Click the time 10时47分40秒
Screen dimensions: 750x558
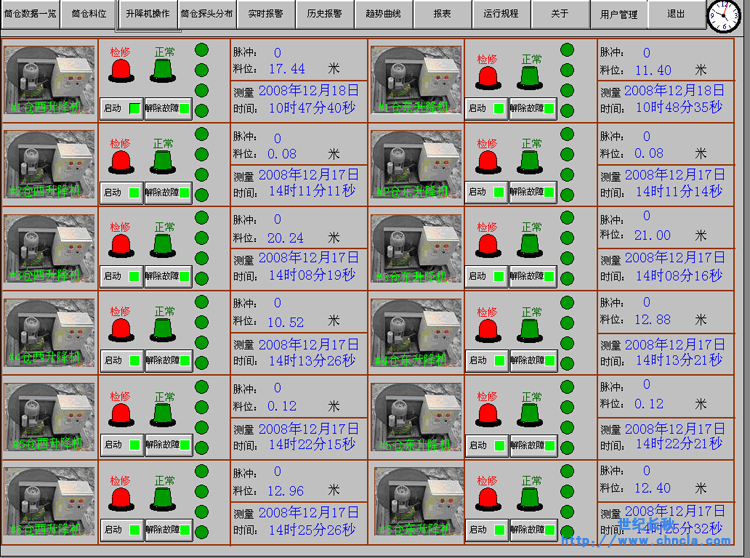point(312,108)
